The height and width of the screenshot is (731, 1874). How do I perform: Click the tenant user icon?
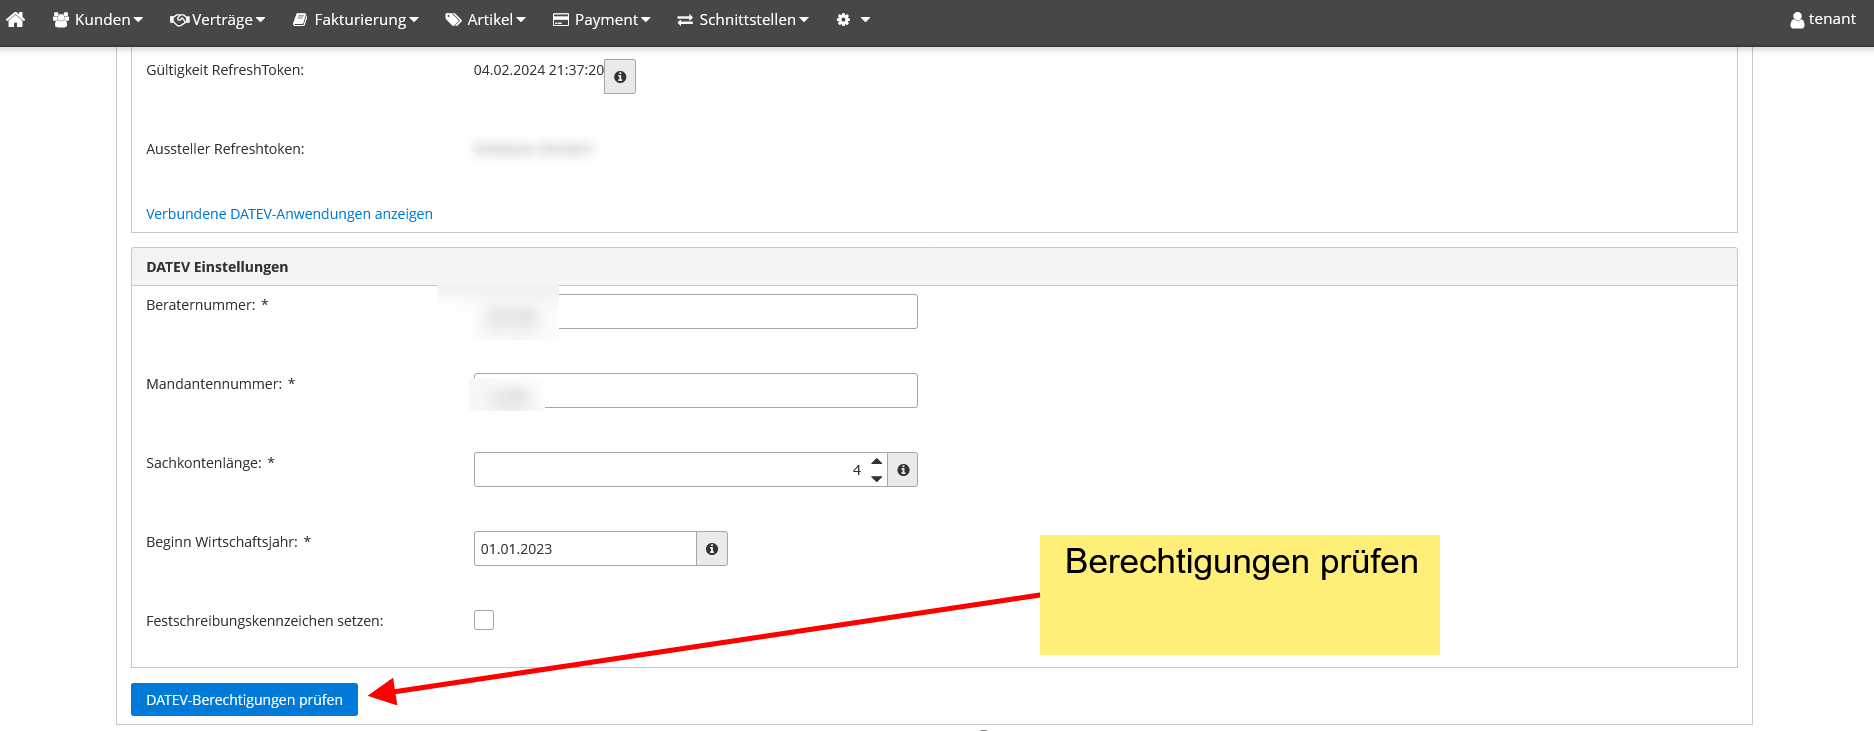coord(1797,20)
